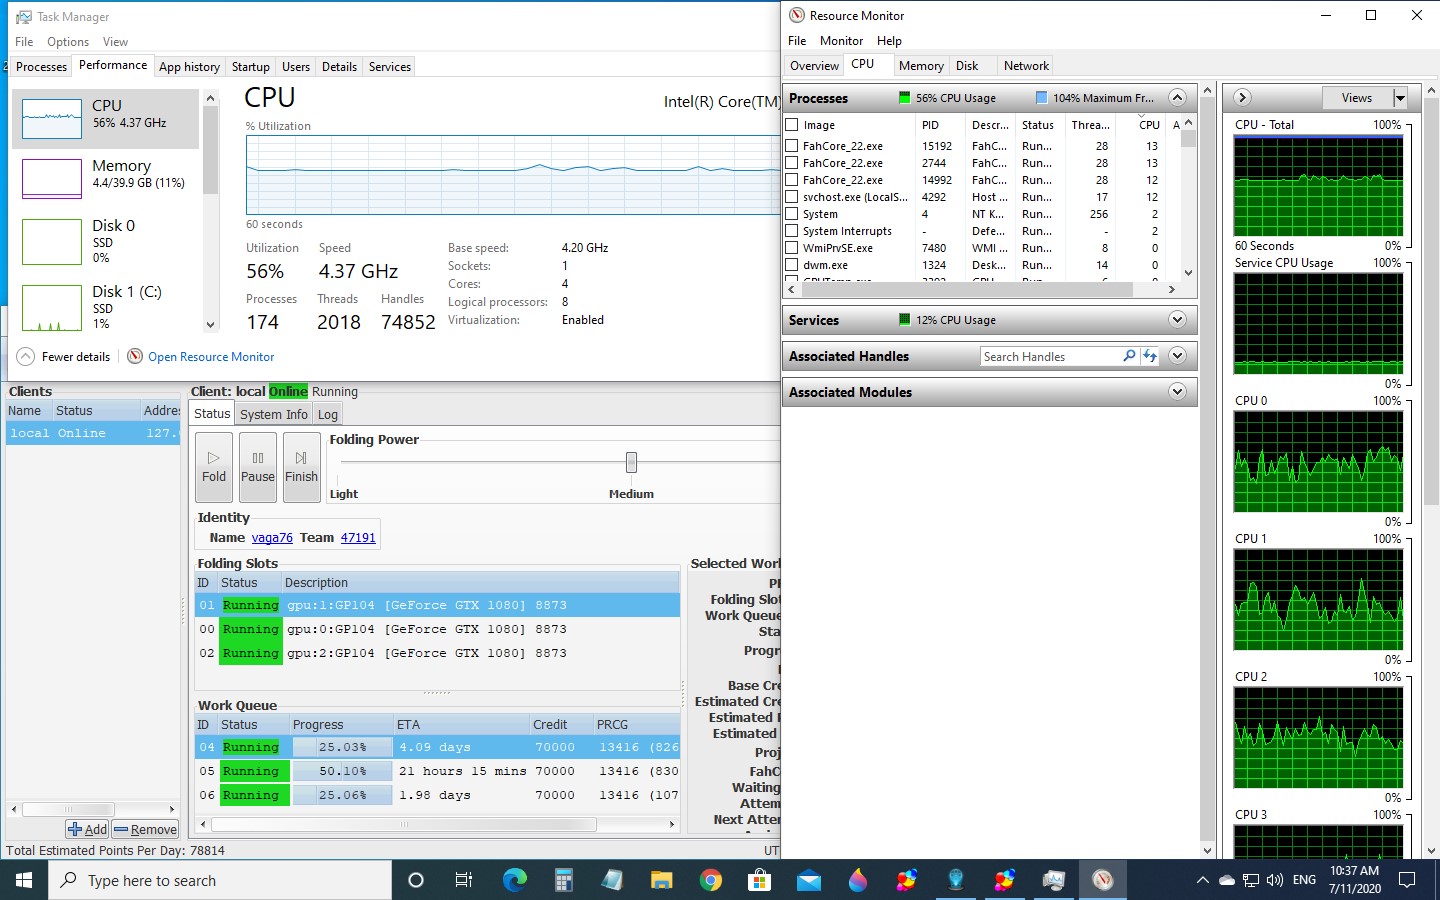Click the Type here to search box
Viewport: 1440px width, 900px height.
tap(220, 880)
